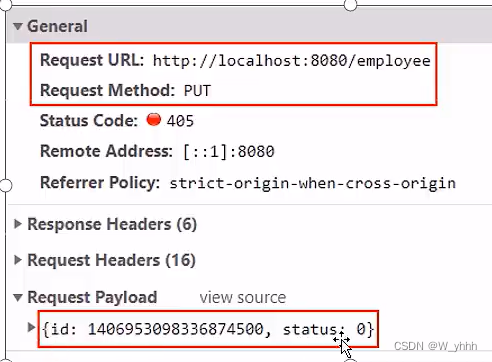Select the payload id value 1406953098336874500
This screenshot has height=362, width=492.
tap(176, 329)
